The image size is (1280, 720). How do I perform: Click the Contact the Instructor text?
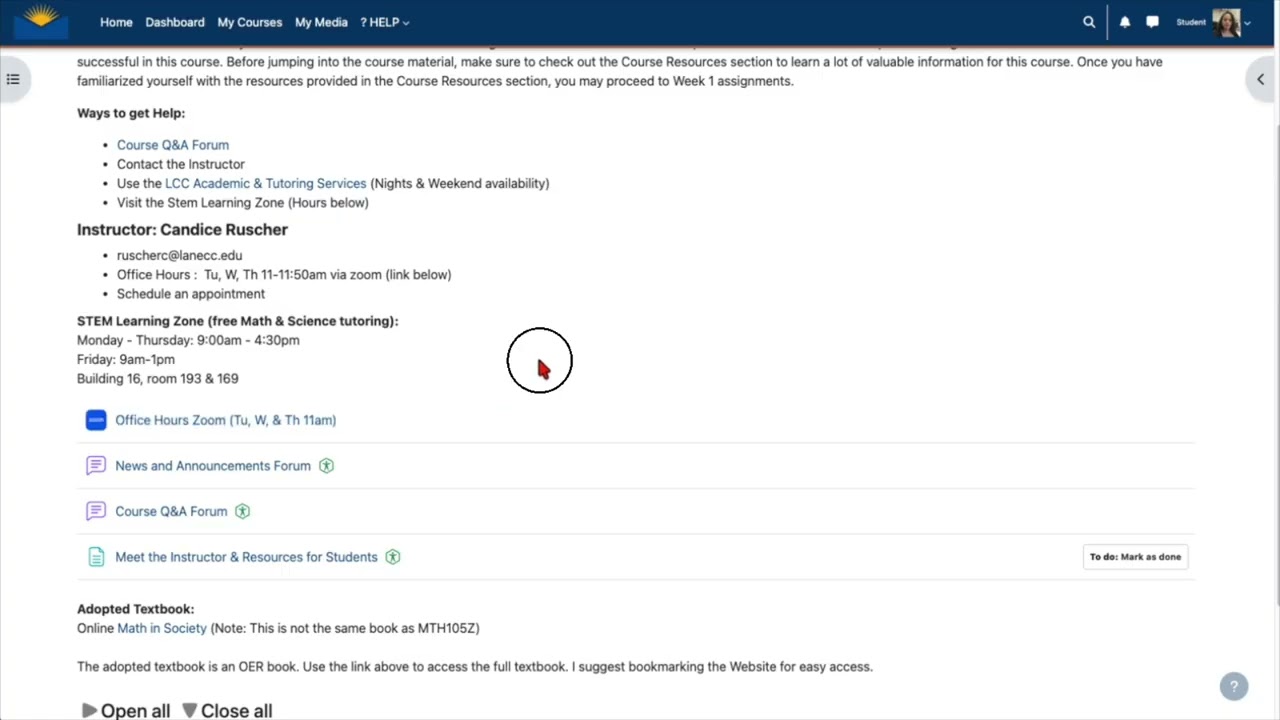pyautogui.click(x=181, y=164)
